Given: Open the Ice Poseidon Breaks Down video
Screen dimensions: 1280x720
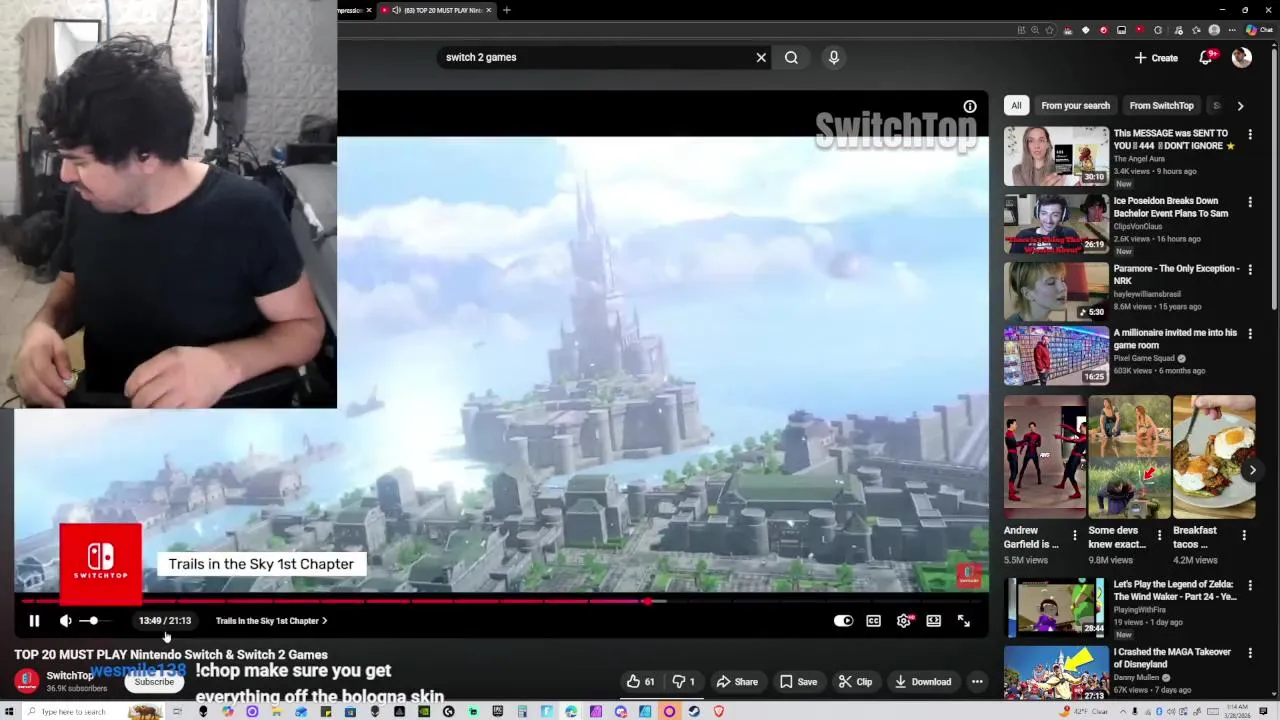Looking at the screenshot, I should point(1056,224).
